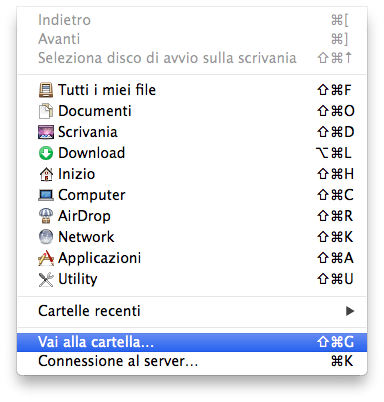Select the Indietro menu item
The width and height of the screenshot is (384, 402).
[x=192, y=20]
